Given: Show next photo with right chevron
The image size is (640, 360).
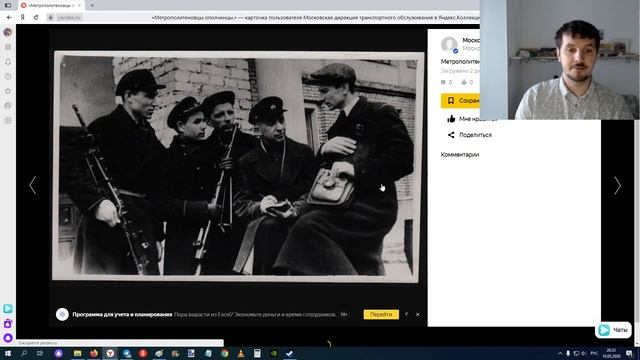Looking at the screenshot, I should [617, 186].
